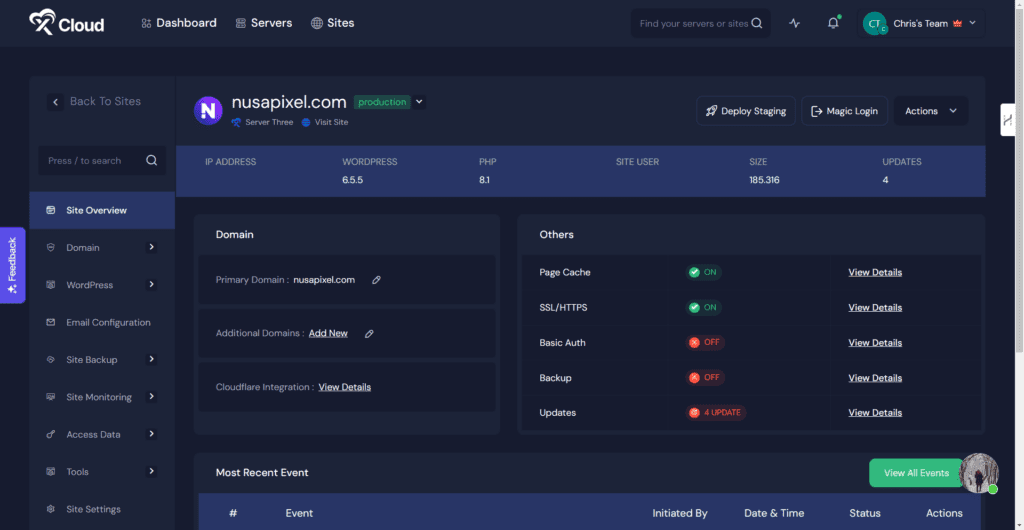
Task: Toggle the Page Cache ON status
Action: pos(703,272)
